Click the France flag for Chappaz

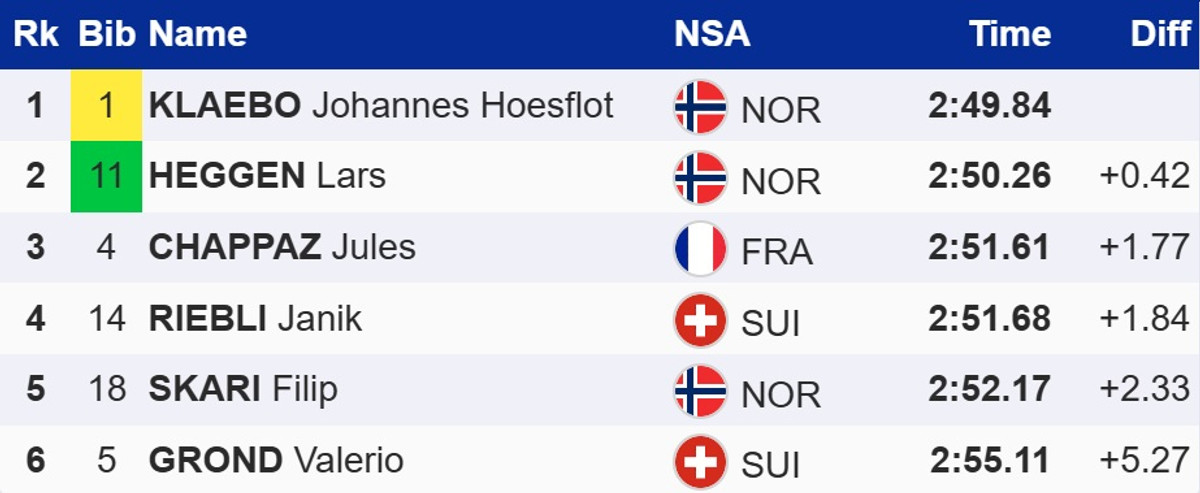pos(700,248)
